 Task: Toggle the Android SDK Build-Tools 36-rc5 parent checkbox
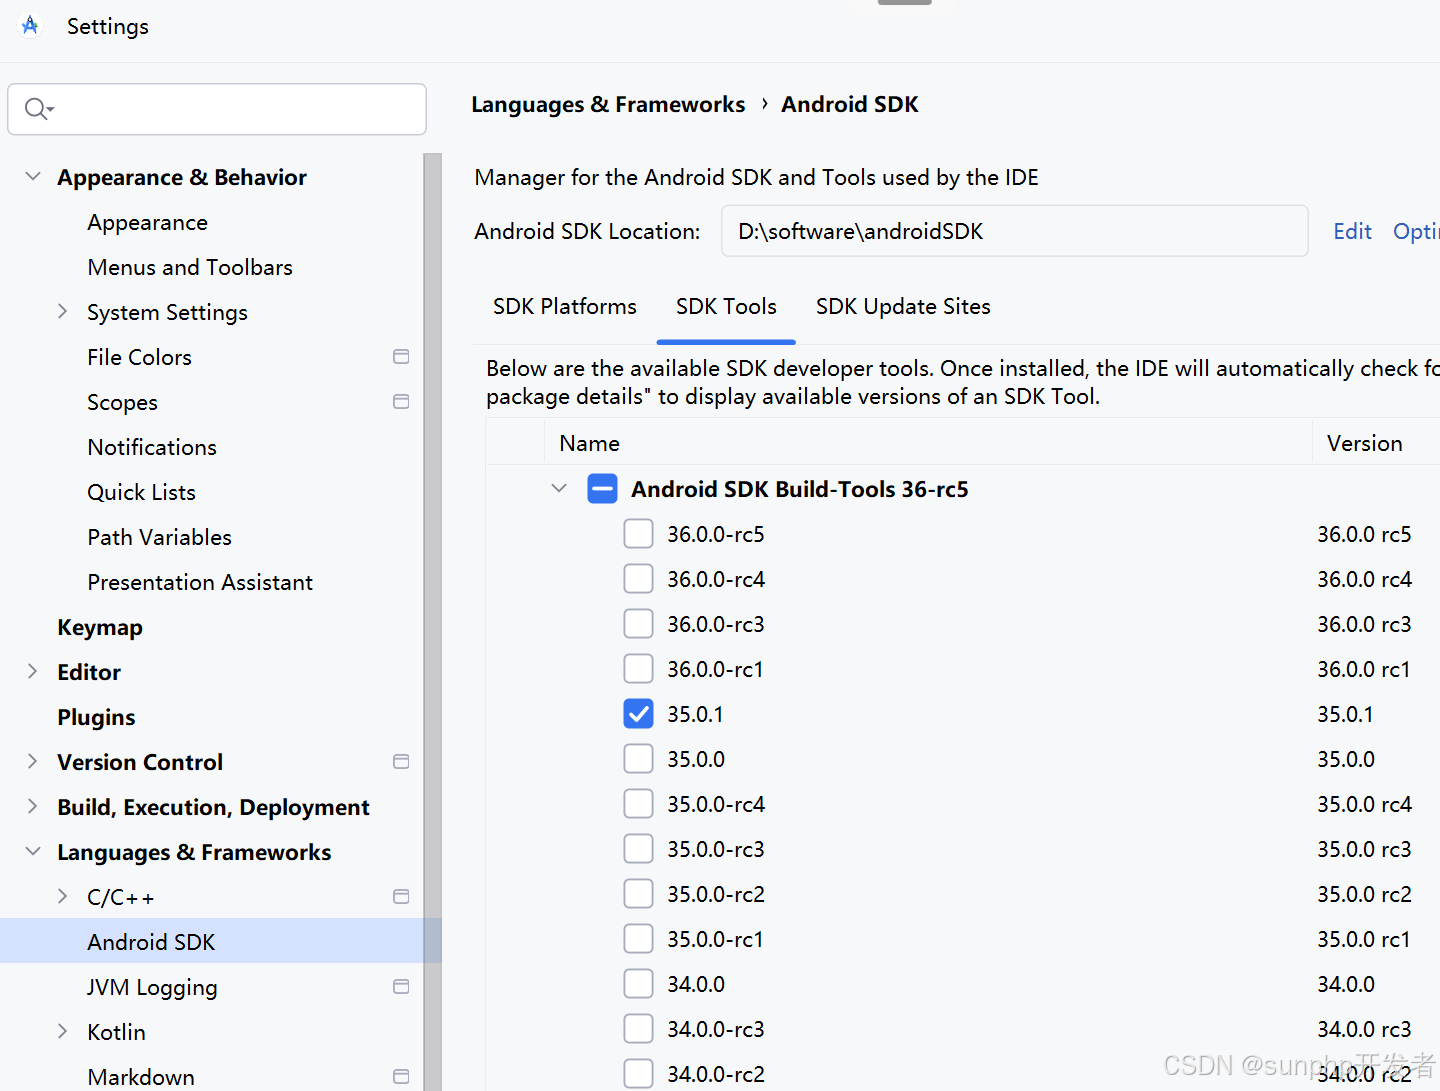(x=602, y=489)
